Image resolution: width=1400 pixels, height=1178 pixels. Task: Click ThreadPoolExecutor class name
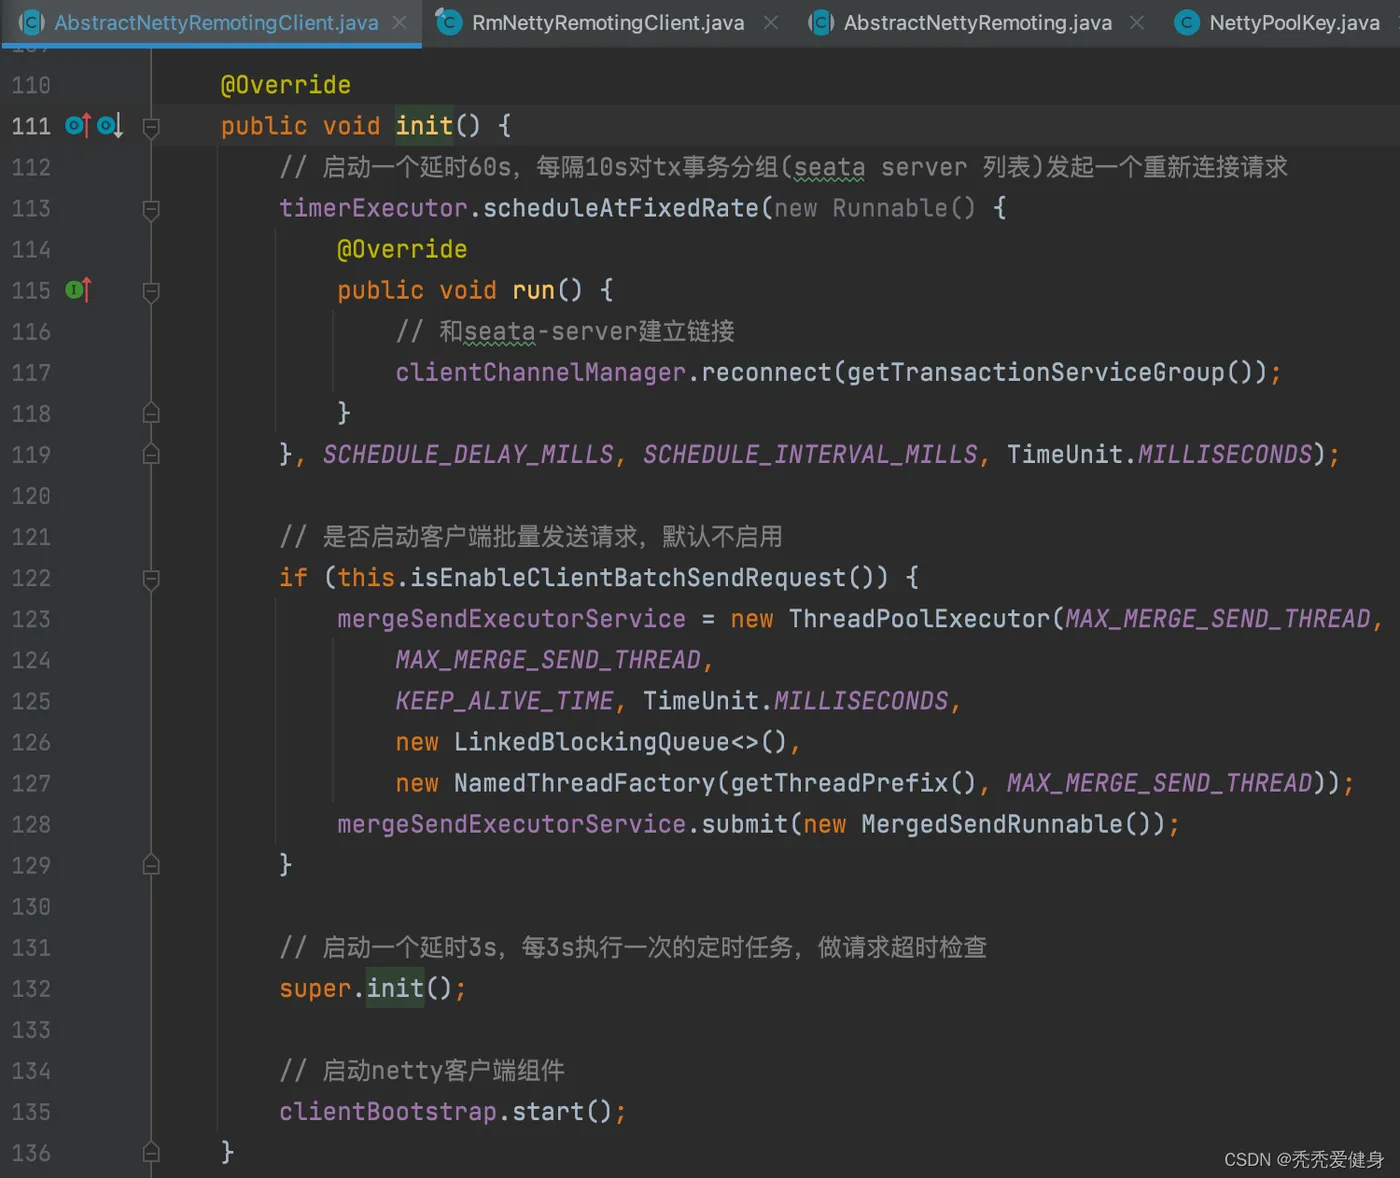coord(920,618)
